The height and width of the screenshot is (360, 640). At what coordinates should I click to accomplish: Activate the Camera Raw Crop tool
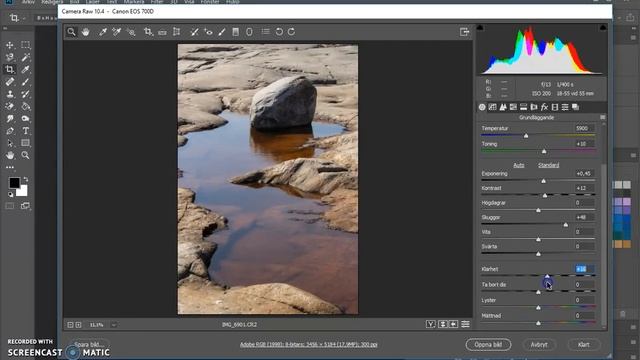[x=148, y=32]
